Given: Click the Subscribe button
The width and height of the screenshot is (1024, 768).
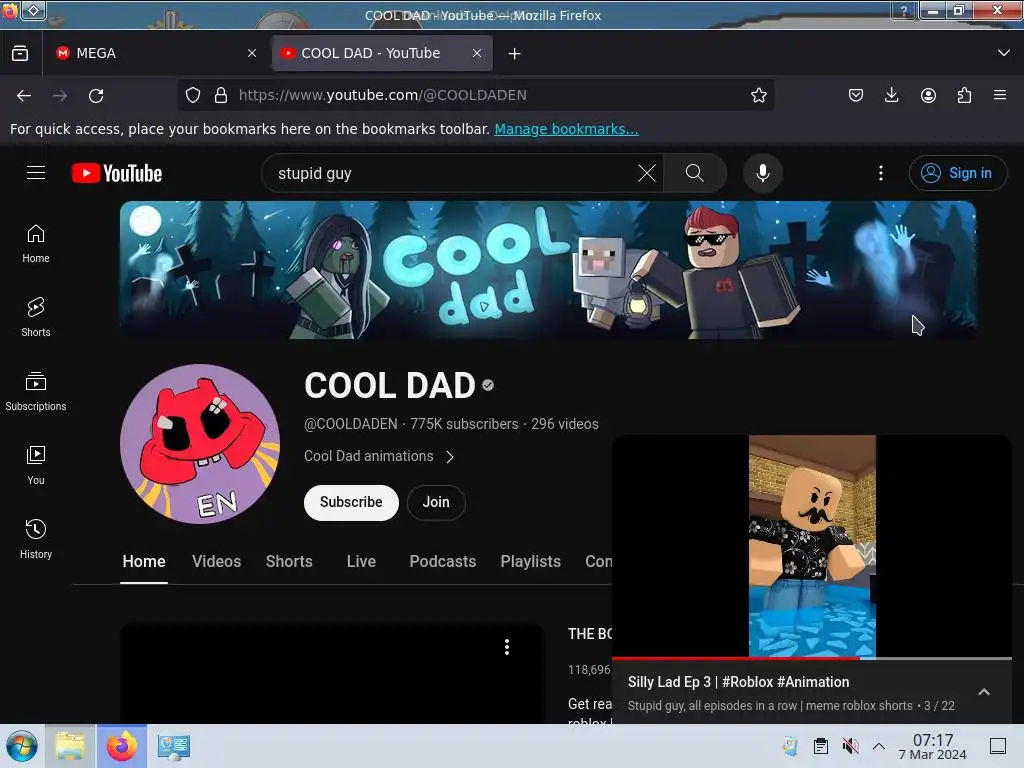Looking at the screenshot, I should click(x=351, y=502).
